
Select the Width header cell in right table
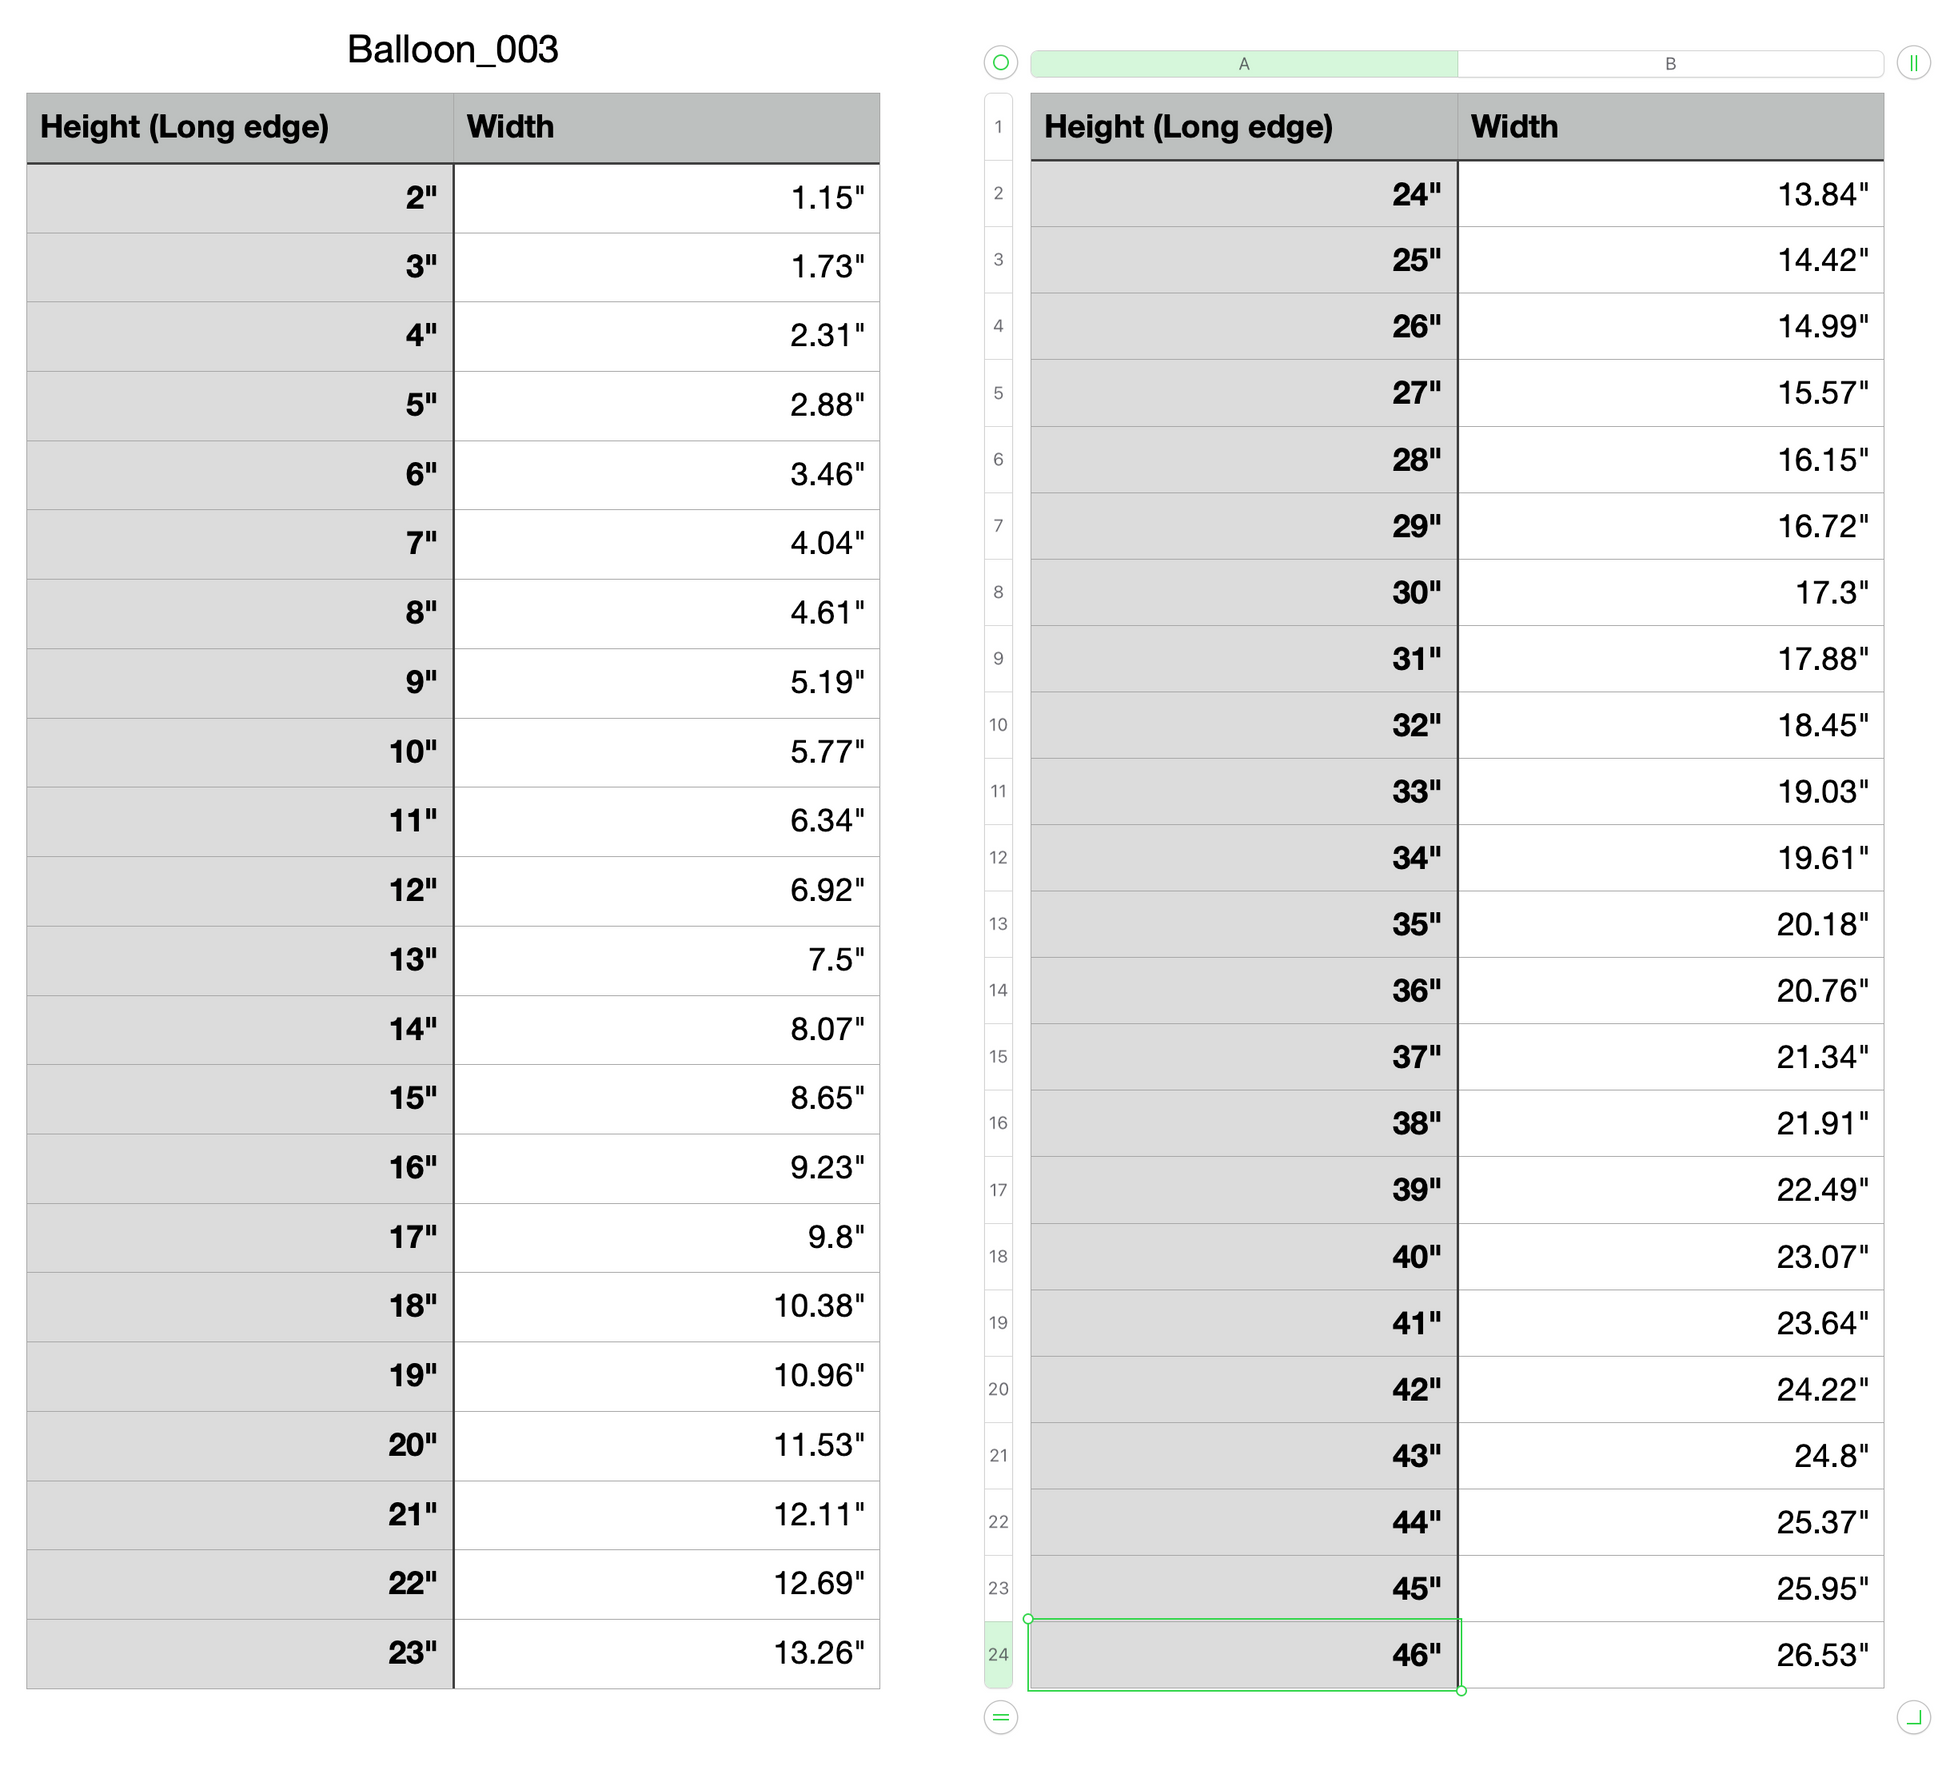[x=1670, y=127]
